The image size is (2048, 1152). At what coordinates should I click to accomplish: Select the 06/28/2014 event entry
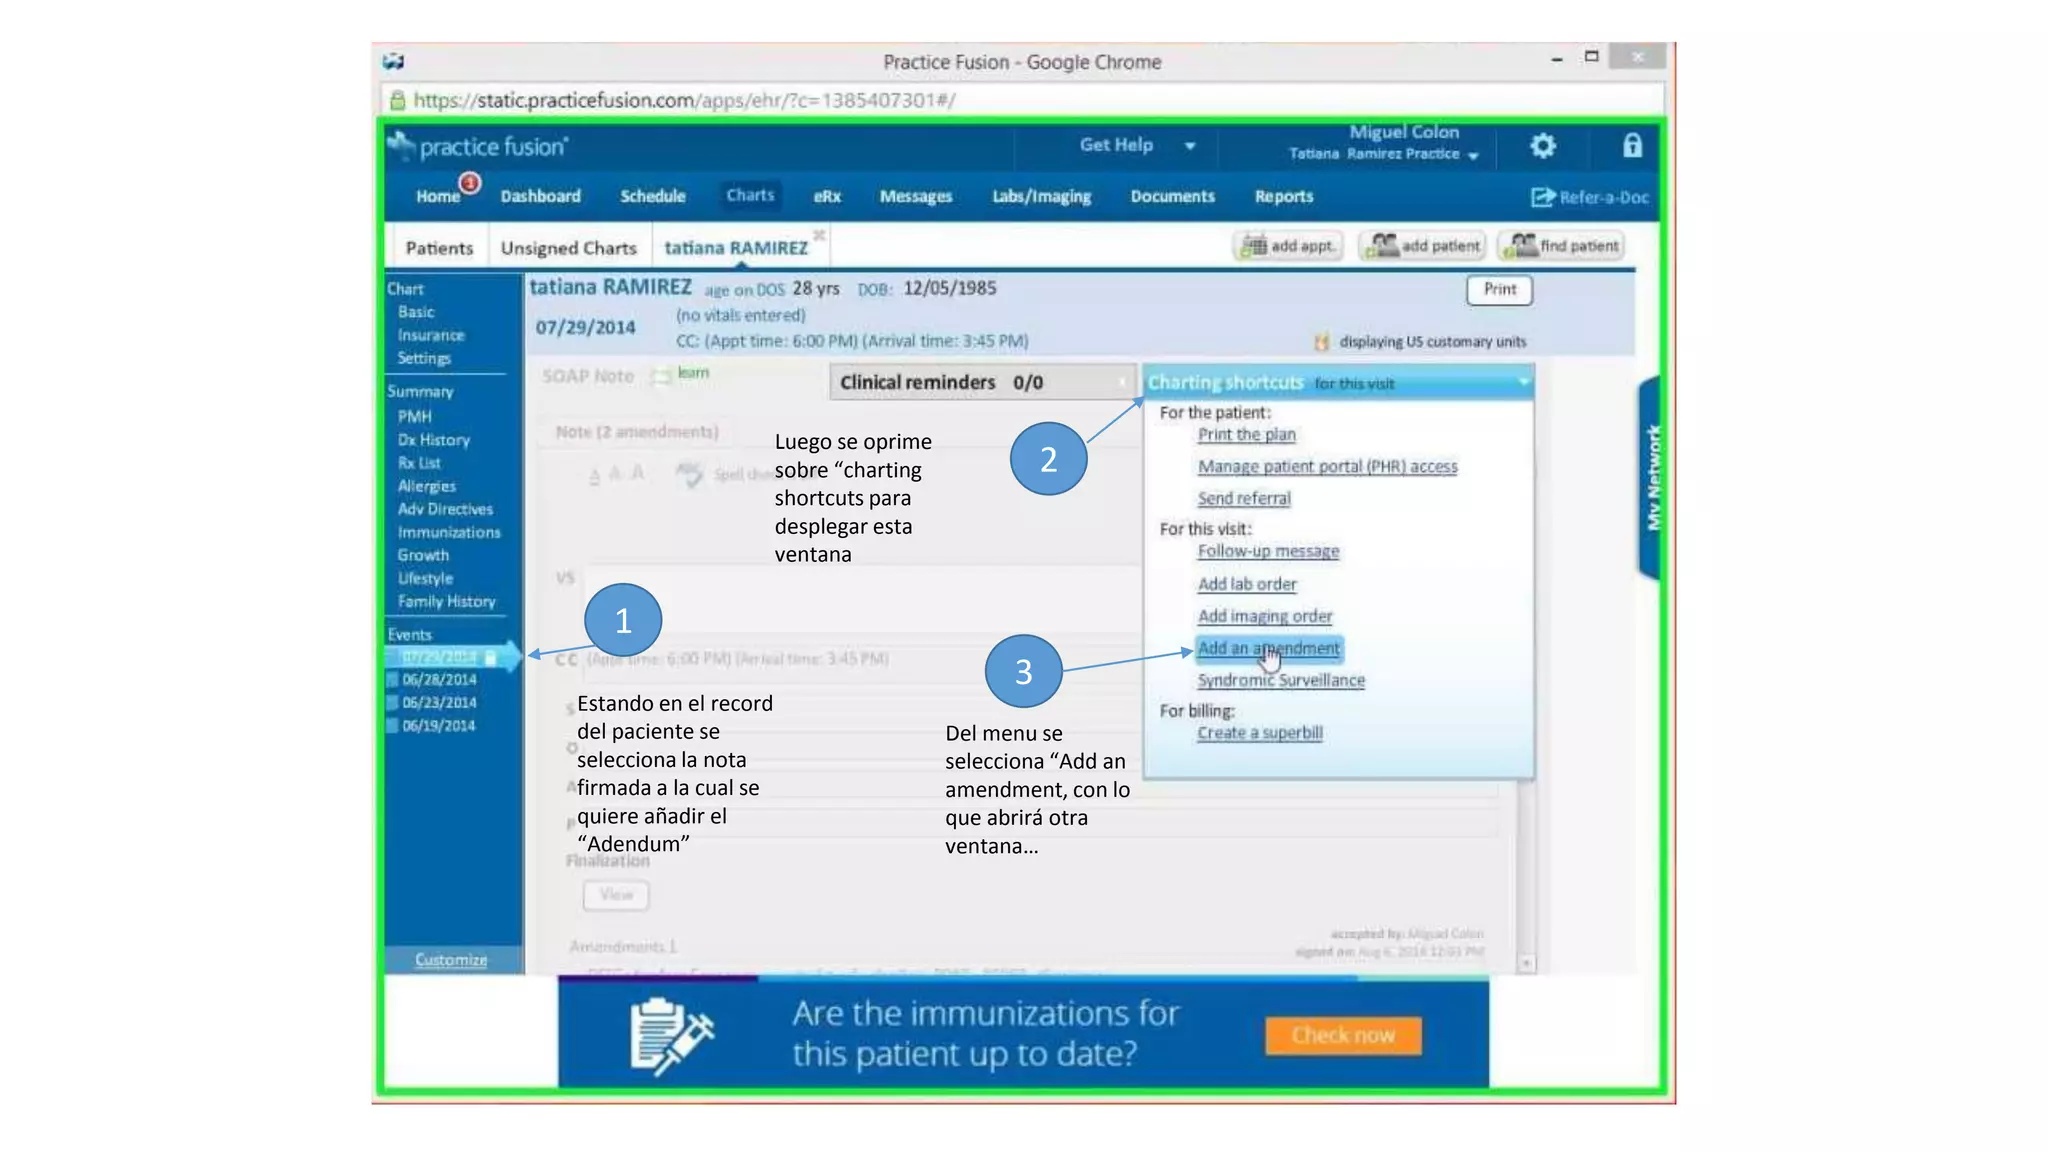439,680
